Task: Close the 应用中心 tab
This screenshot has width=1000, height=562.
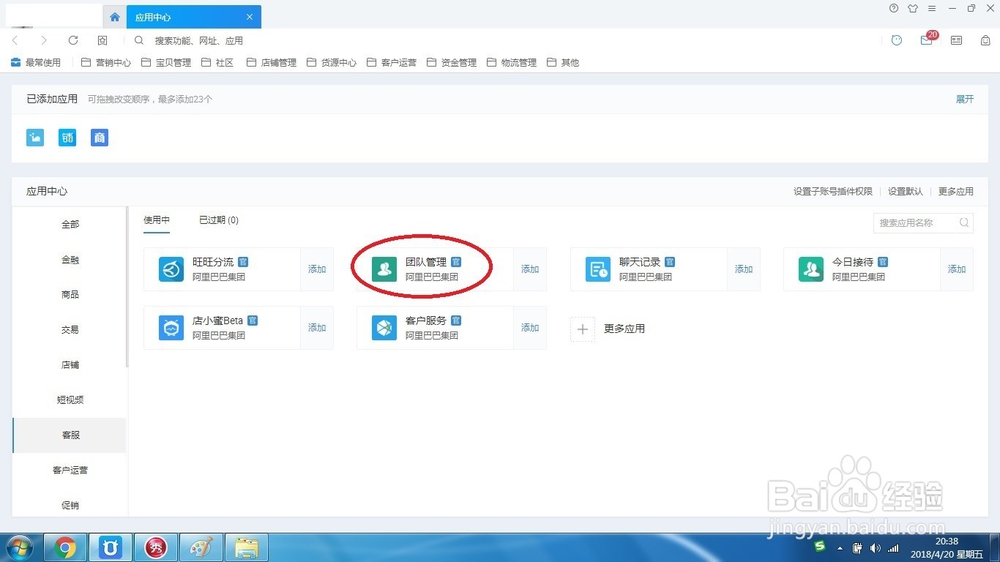Action: 249,17
